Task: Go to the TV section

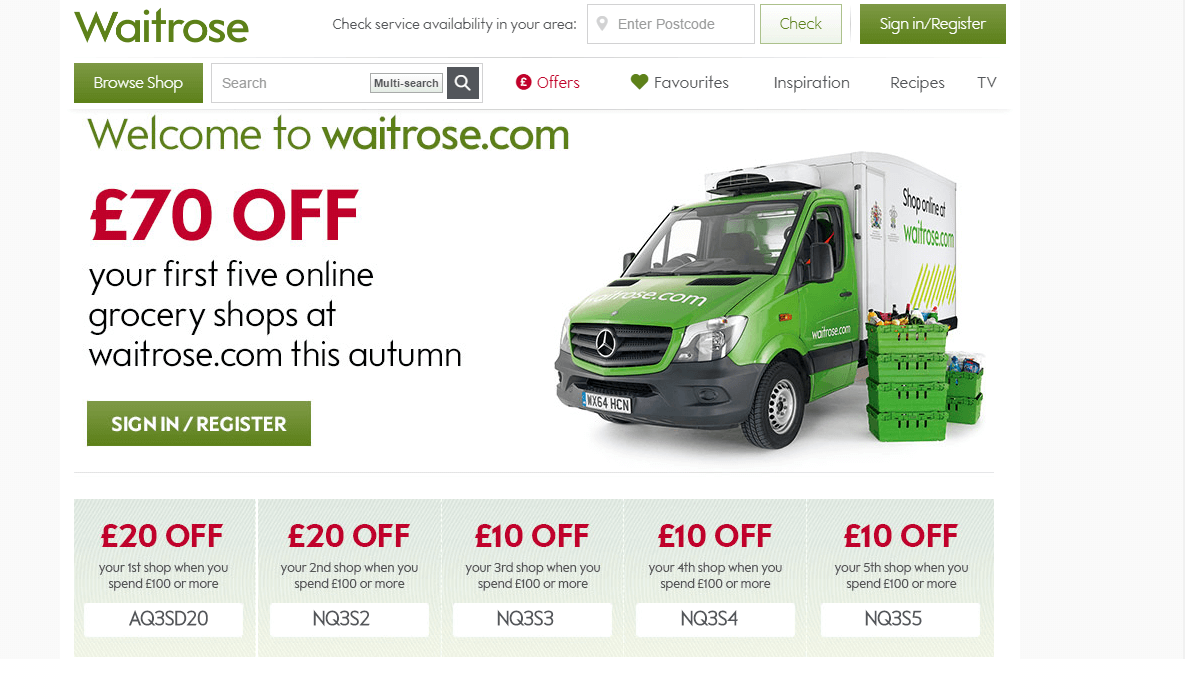Action: pyautogui.click(x=986, y=82)
